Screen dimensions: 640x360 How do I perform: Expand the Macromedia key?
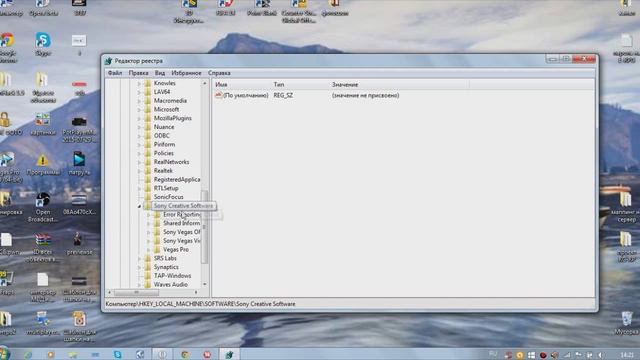[x=139, y=101]
